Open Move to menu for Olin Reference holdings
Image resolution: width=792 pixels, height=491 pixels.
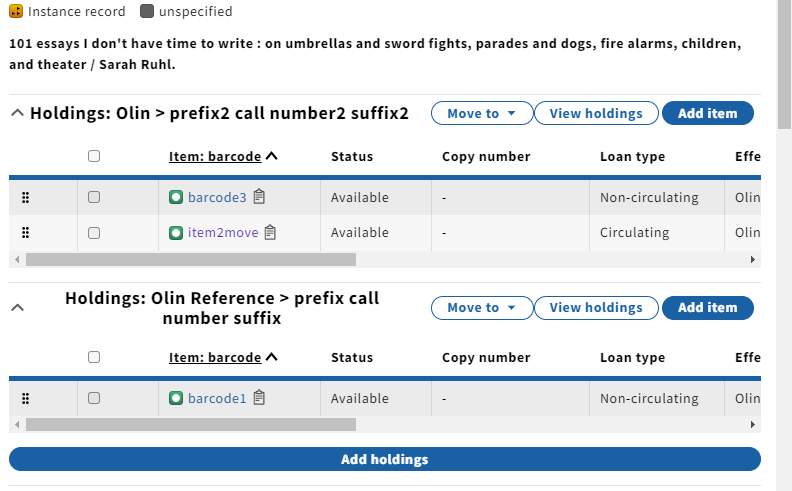coord(482,308)
